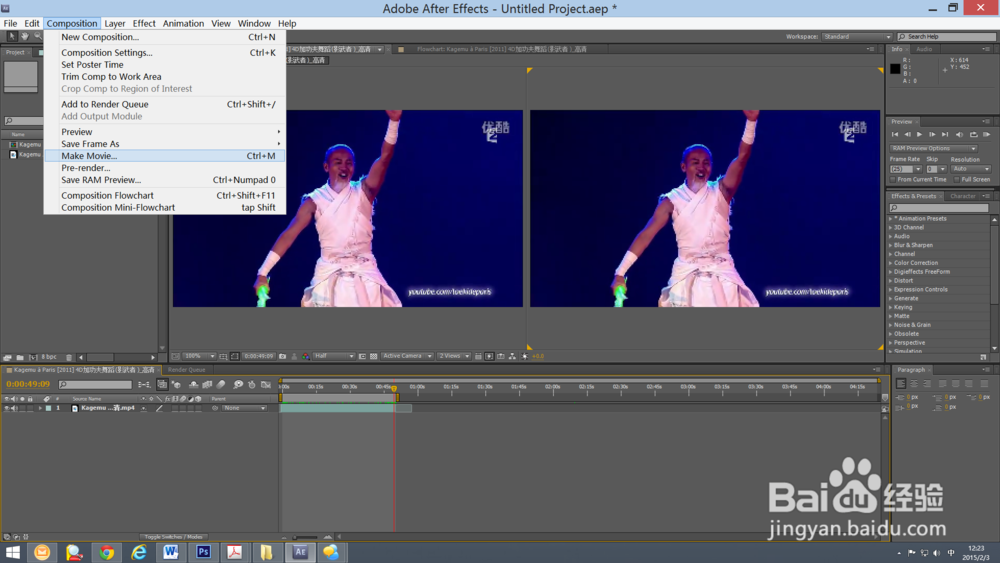Choose Make Movie from Composition menu
Image resolution: width=1000 pixels, height=563 pixels.
click(x=165, y=156)
